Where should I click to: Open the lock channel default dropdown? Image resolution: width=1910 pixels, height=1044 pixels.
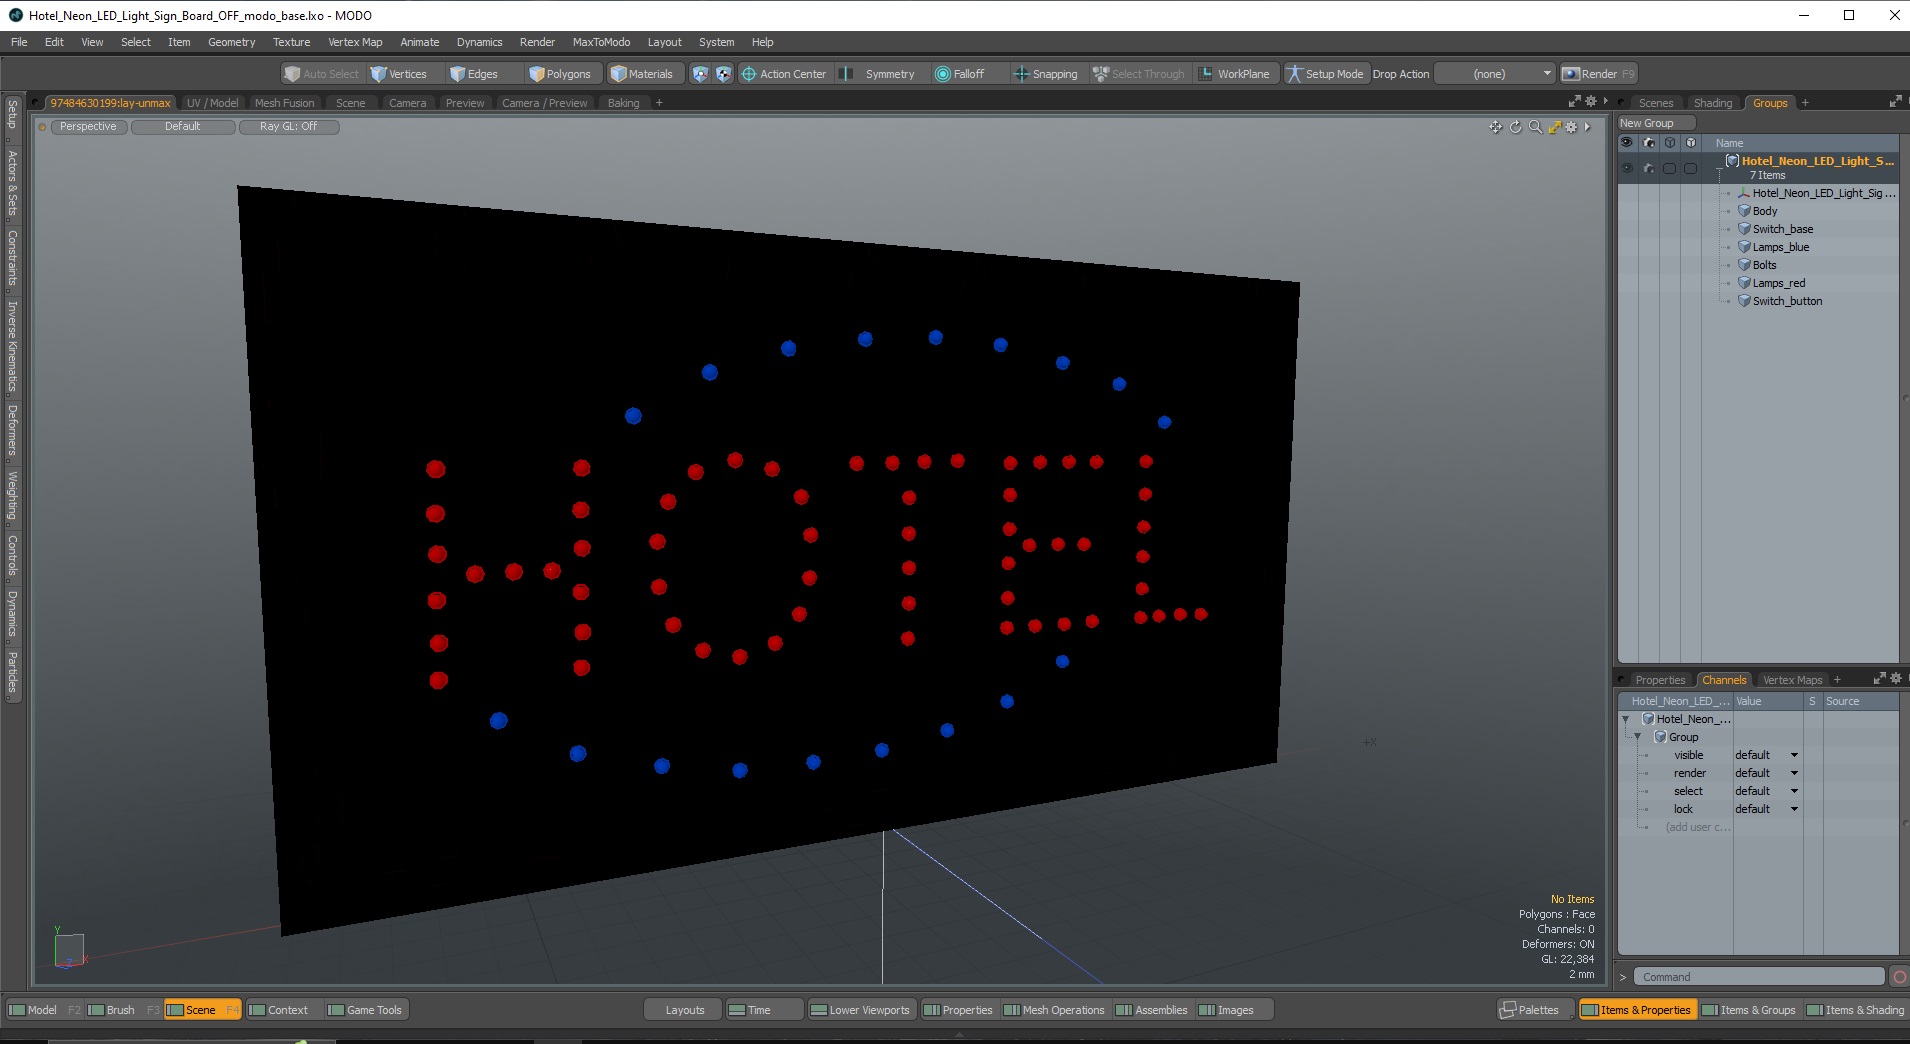[1767, 809]
